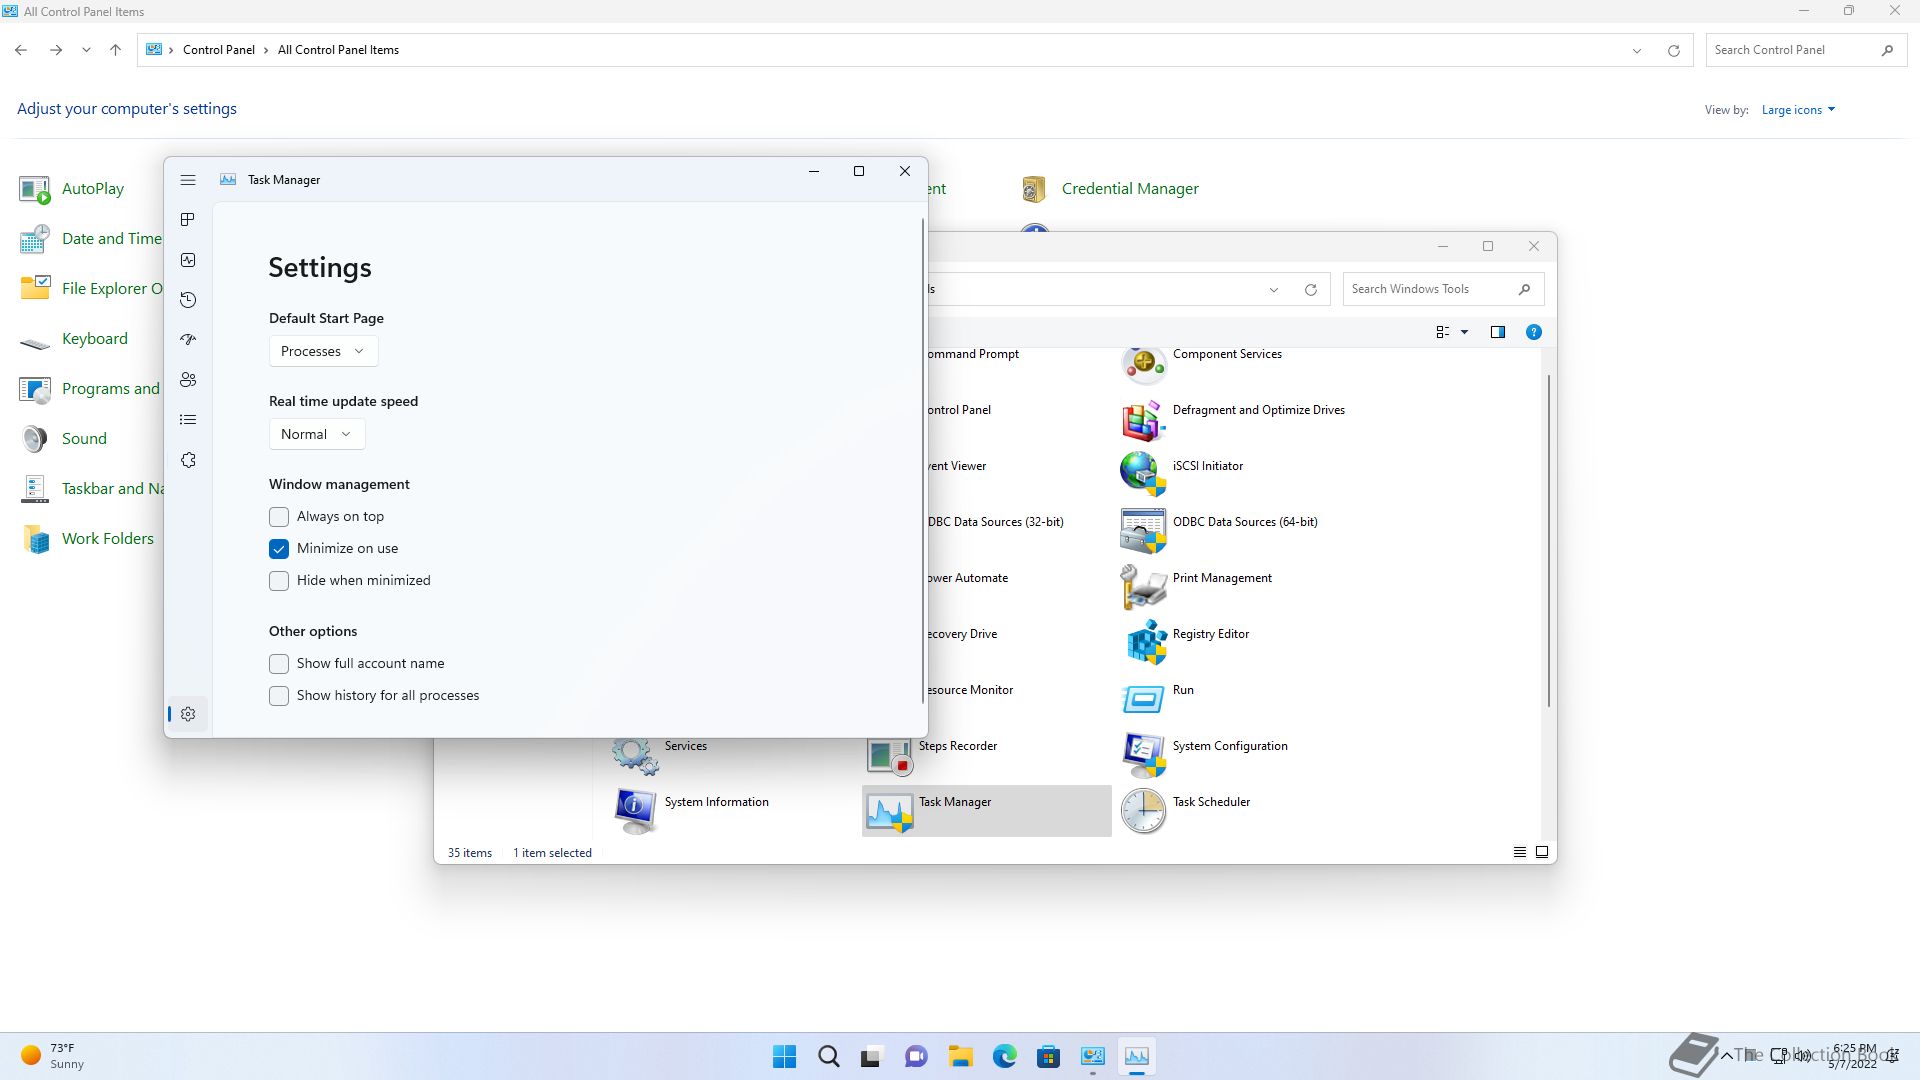Expand View by Large icons dropdown
This screenshot has height=1080, width=1920.
point(1798,110)
